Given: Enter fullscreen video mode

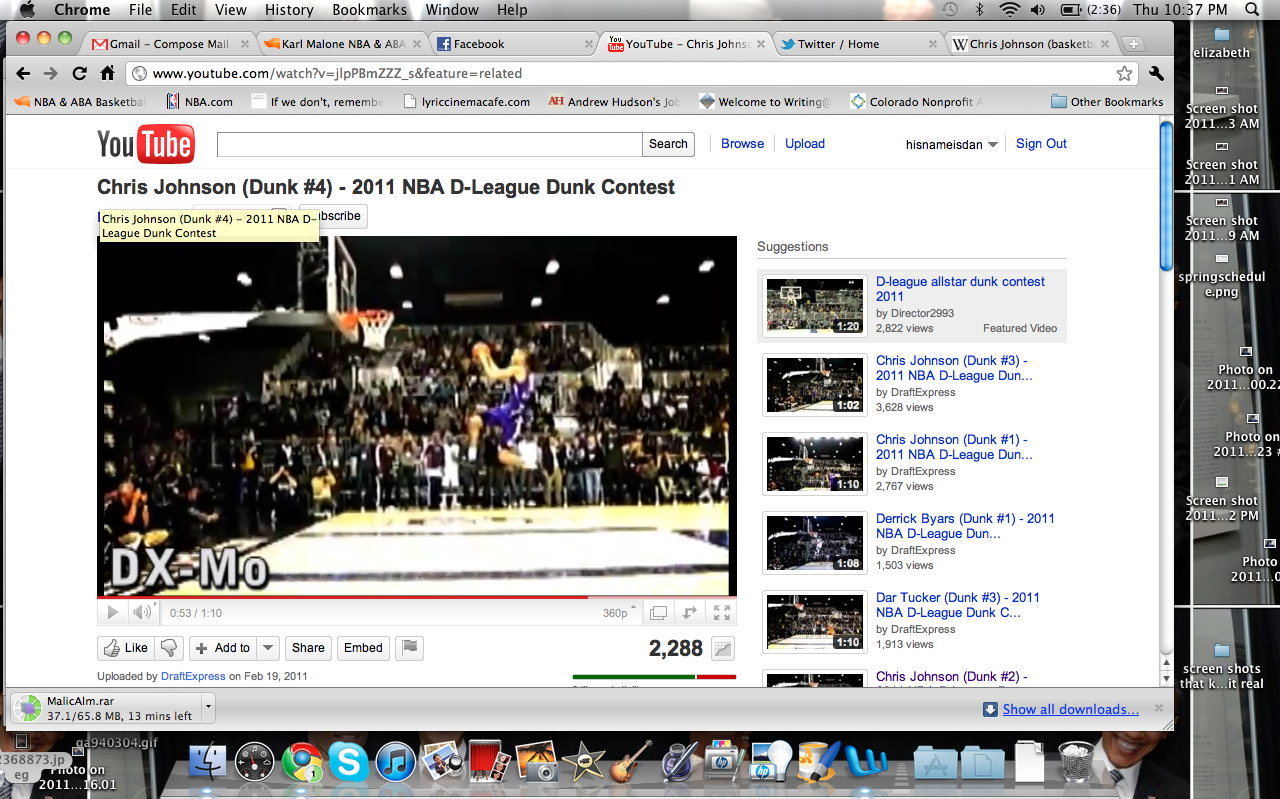Looking at the screenshot, I should (721, 613).
